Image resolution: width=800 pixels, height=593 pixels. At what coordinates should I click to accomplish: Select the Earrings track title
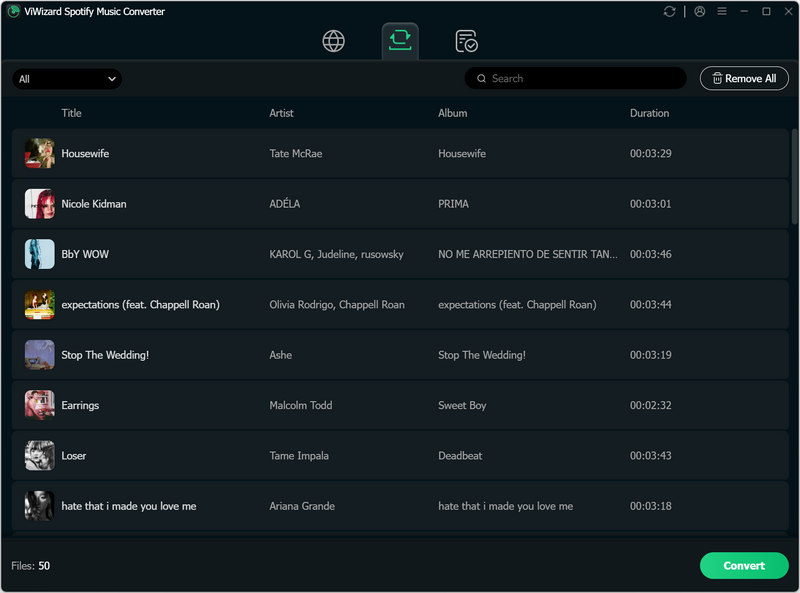80,406
